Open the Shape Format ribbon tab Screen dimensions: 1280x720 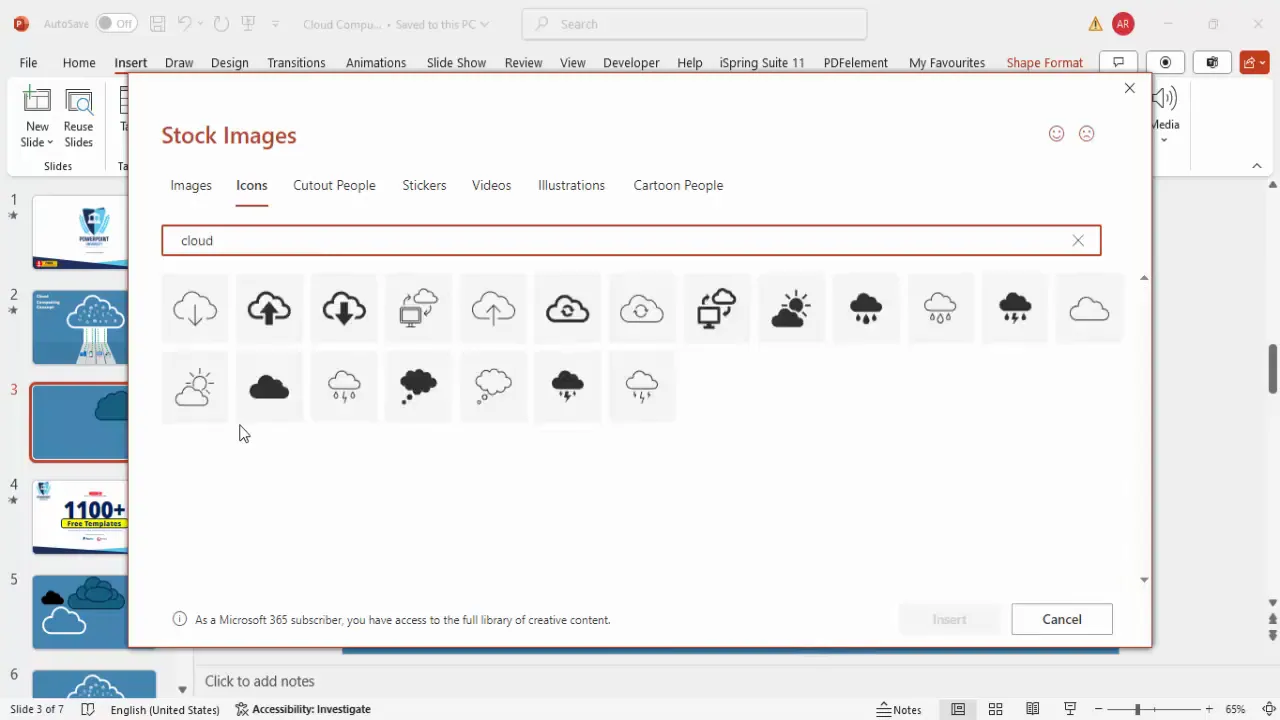(x=1044, y=62)
